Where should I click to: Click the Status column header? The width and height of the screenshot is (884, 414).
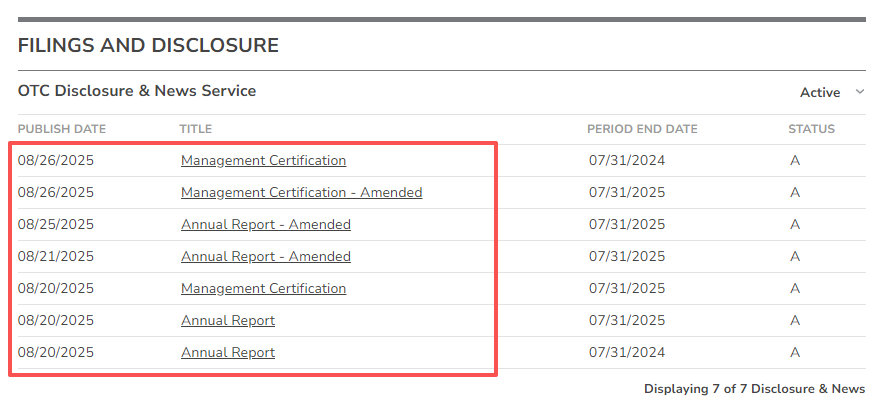(811, 129)
